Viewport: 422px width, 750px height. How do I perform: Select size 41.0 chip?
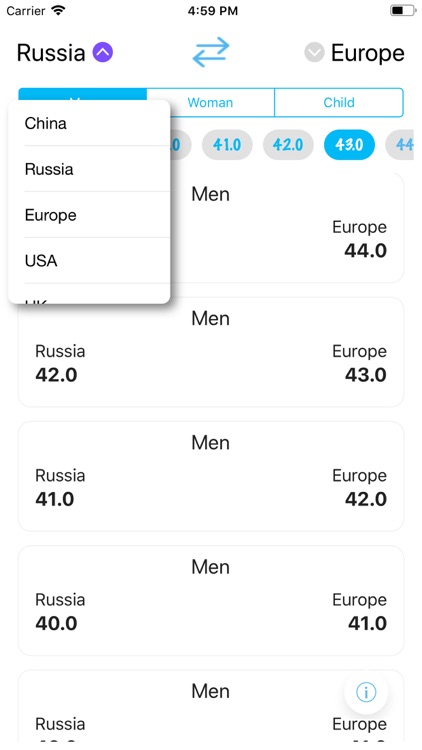(x=227, y=144)
